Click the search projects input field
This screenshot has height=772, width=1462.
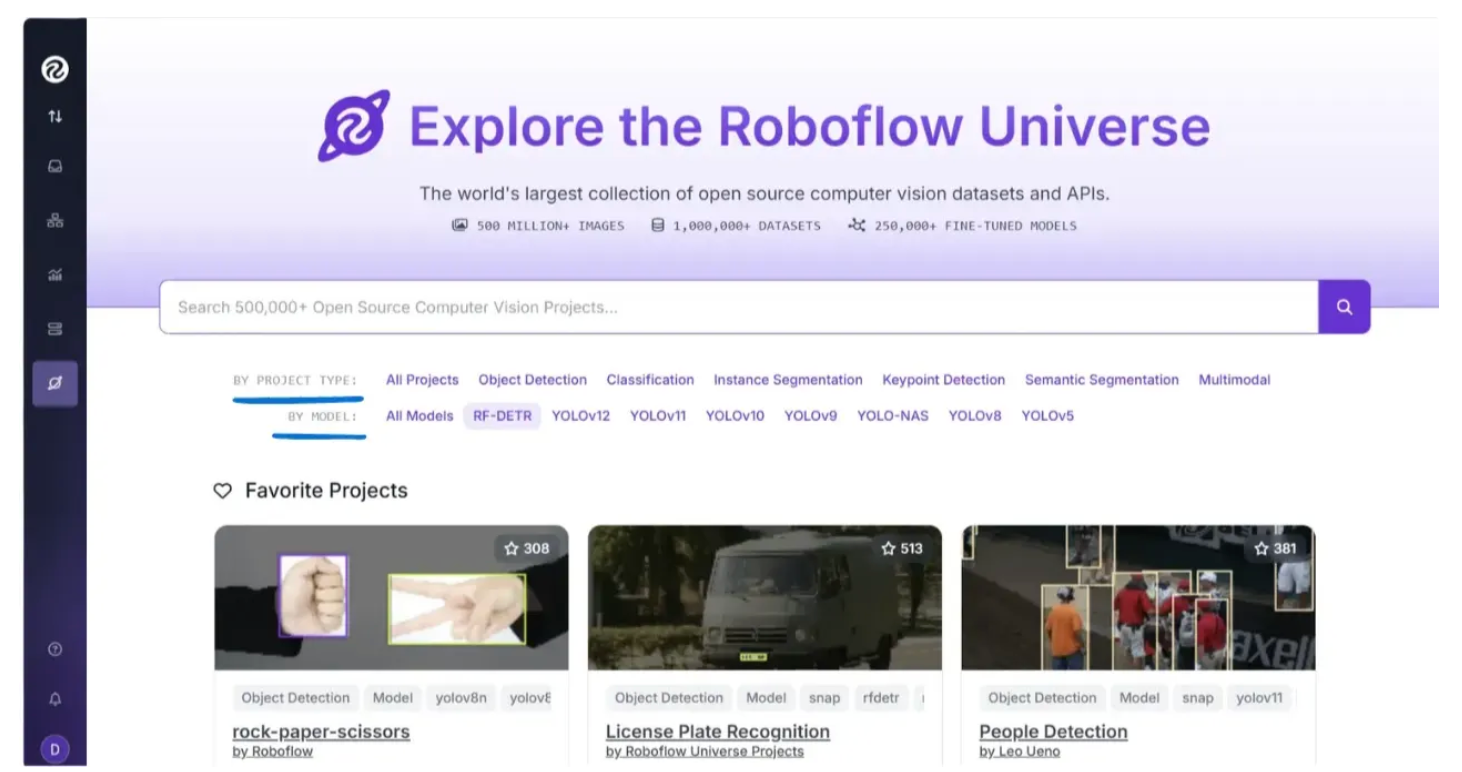point(739,307)
